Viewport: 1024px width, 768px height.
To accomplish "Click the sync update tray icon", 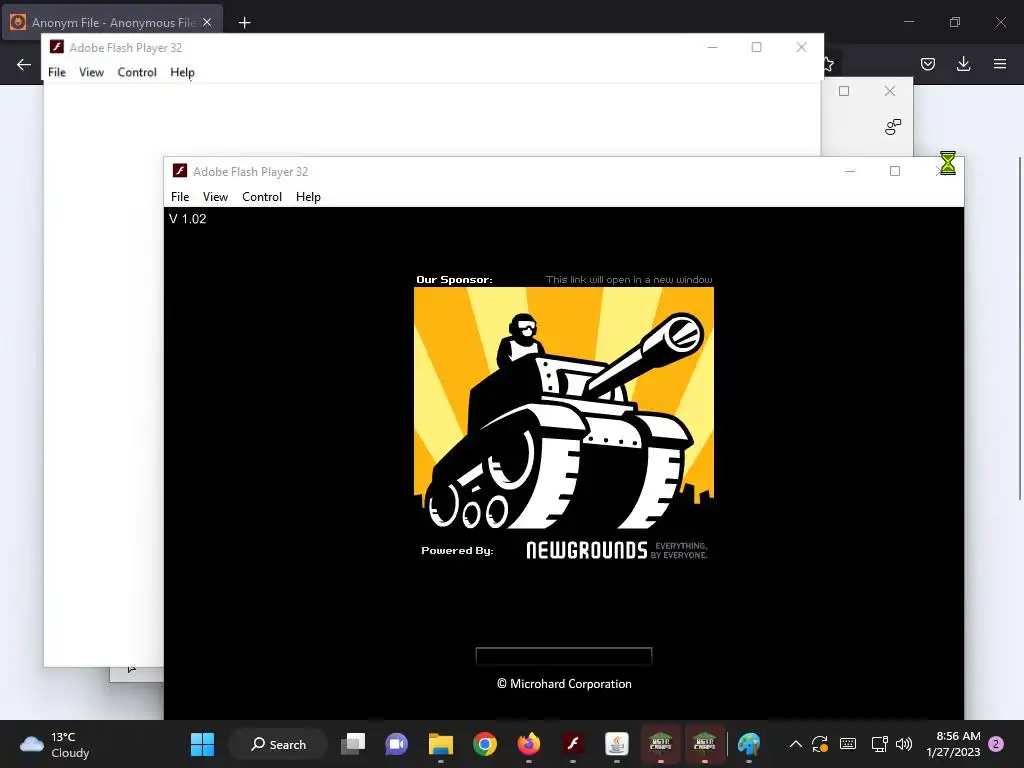I will [x=820, y=744].
